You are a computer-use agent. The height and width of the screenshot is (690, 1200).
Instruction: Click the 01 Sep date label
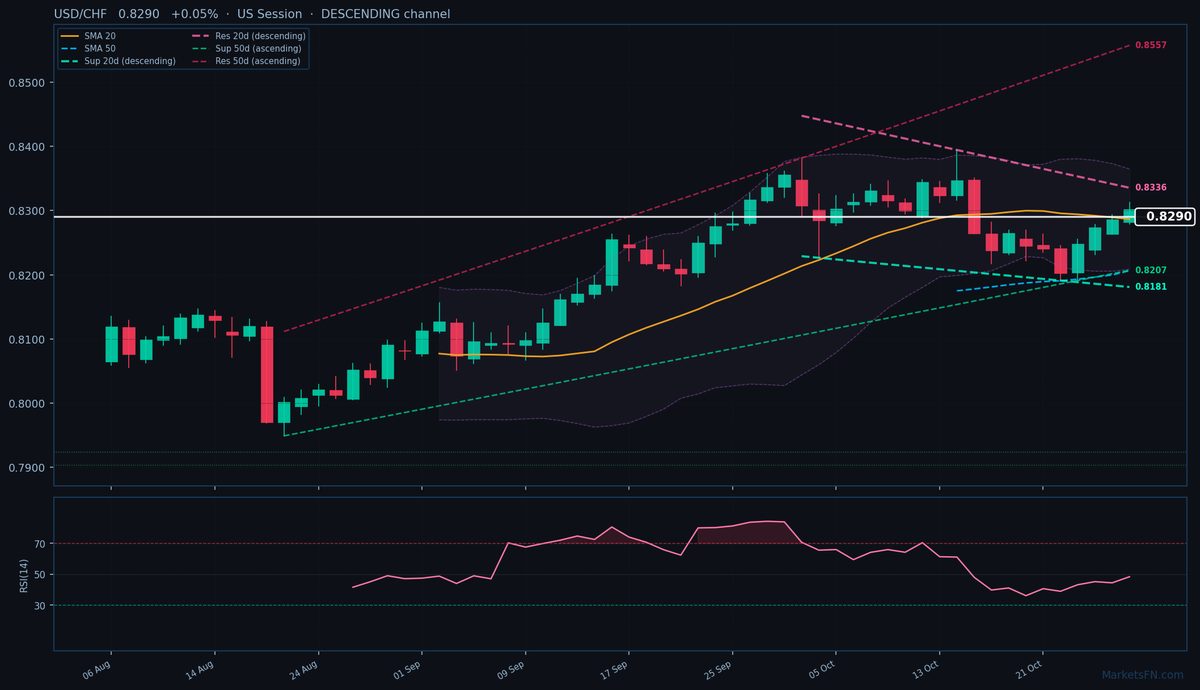click(x=408, y=669)
